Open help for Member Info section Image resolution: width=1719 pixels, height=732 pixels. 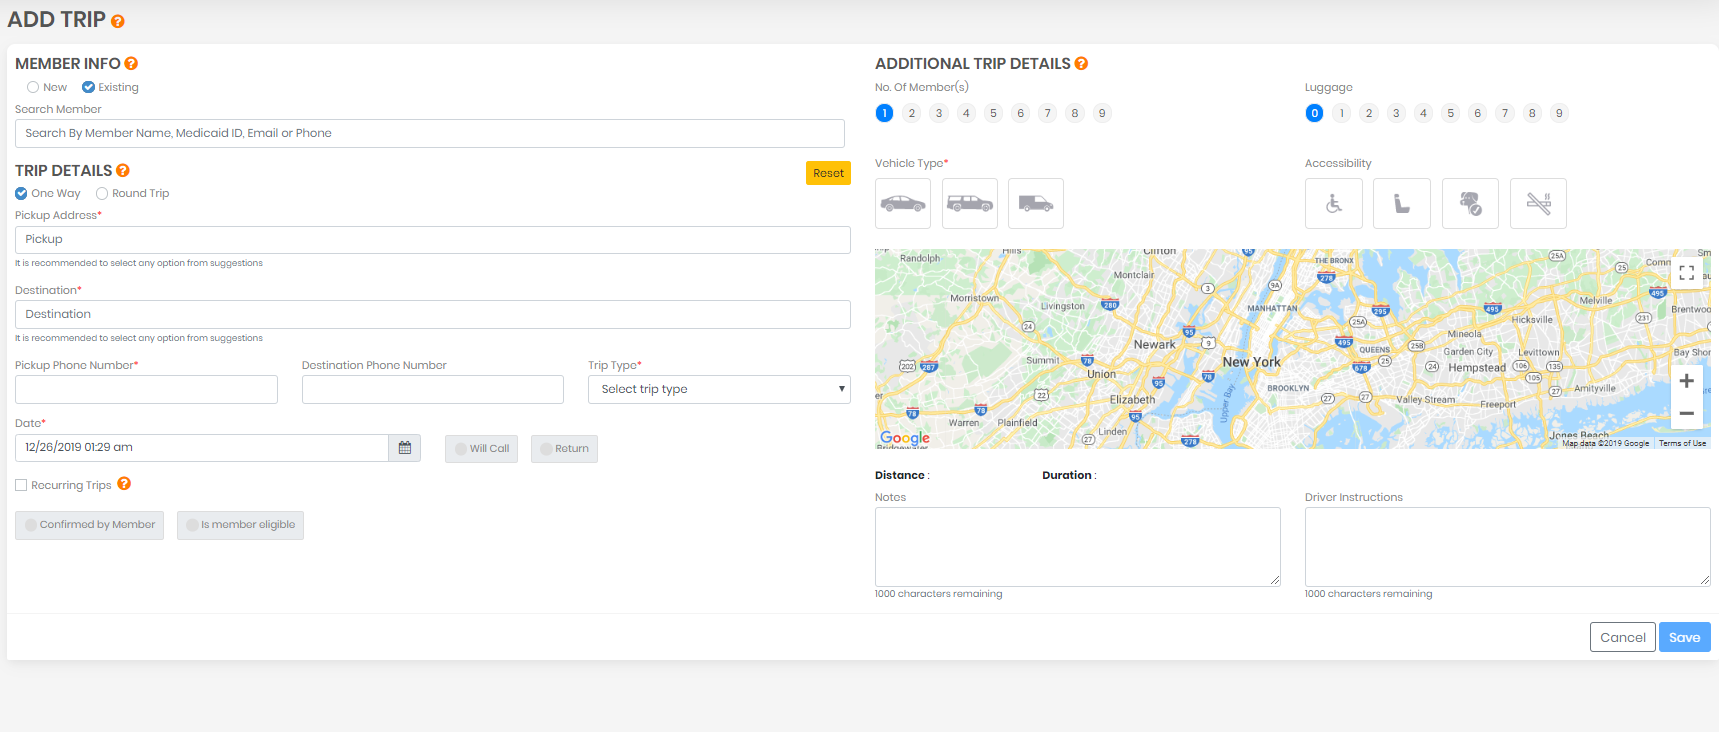[x=131, y=64]
